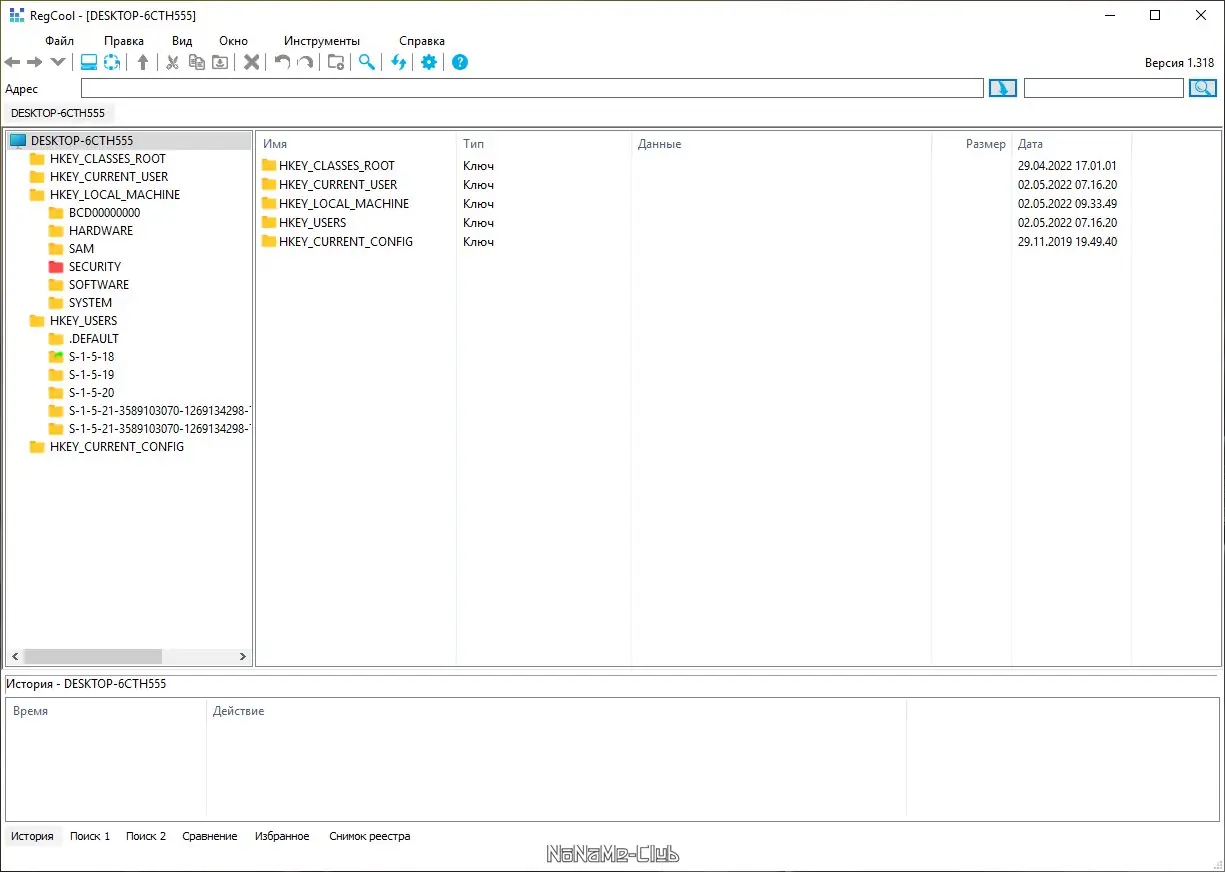The image size is (1225, 872).
Task: Click the scissors Cut icon
Action: point(172,62)
